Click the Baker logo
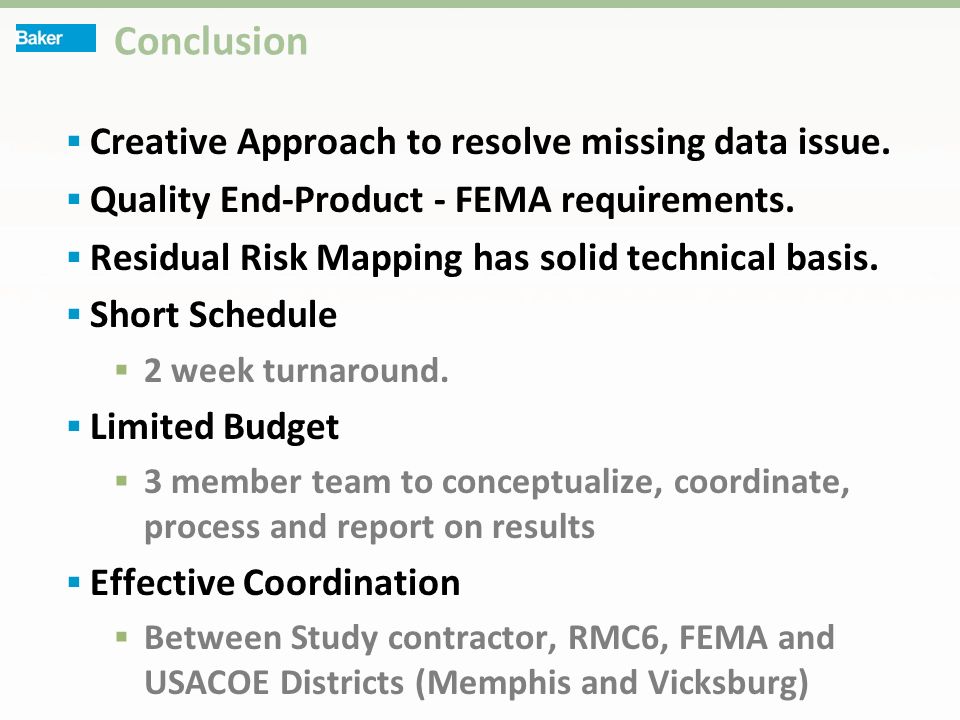Image resolution: width=960 pixels, height=720 pixels. tap(56, 38)
